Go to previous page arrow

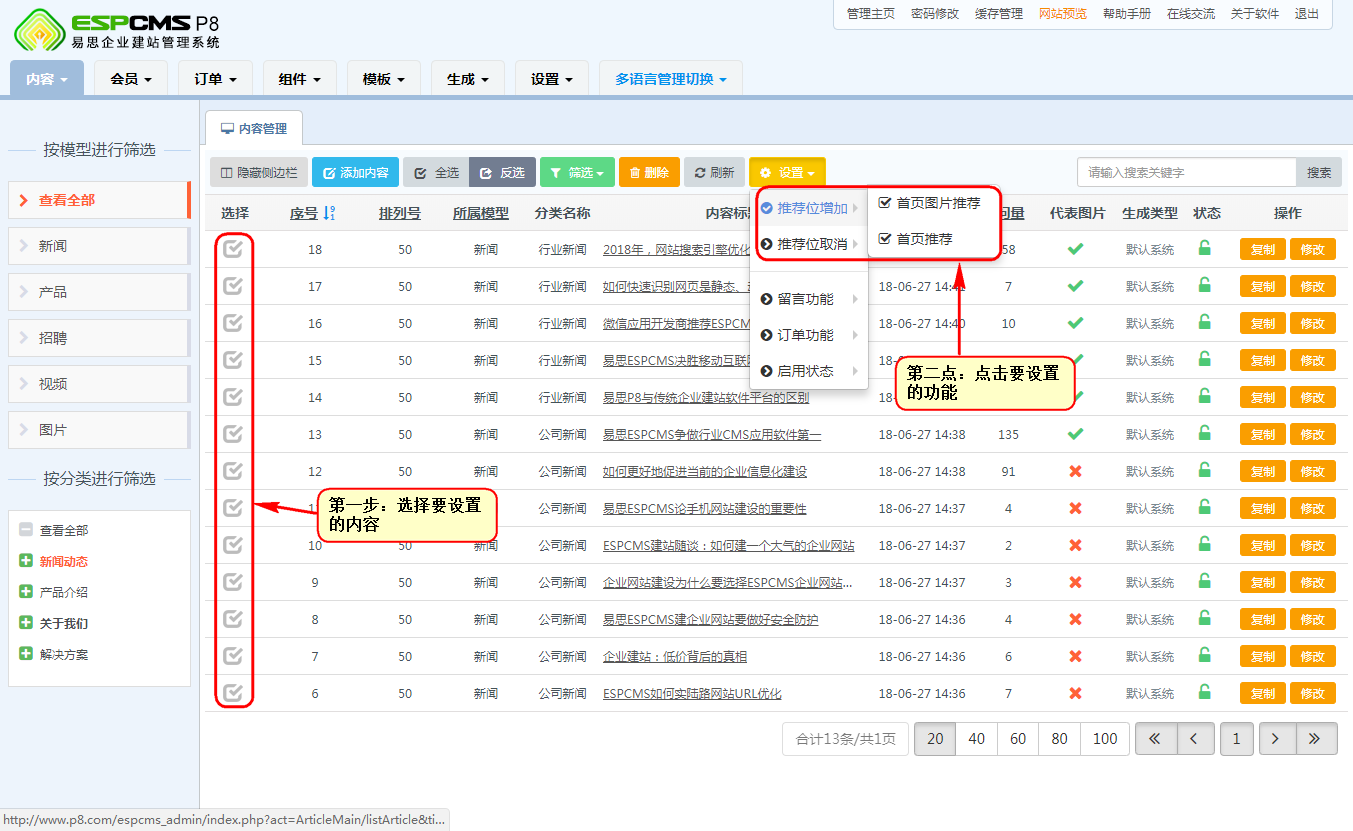tap(1195, 739)
